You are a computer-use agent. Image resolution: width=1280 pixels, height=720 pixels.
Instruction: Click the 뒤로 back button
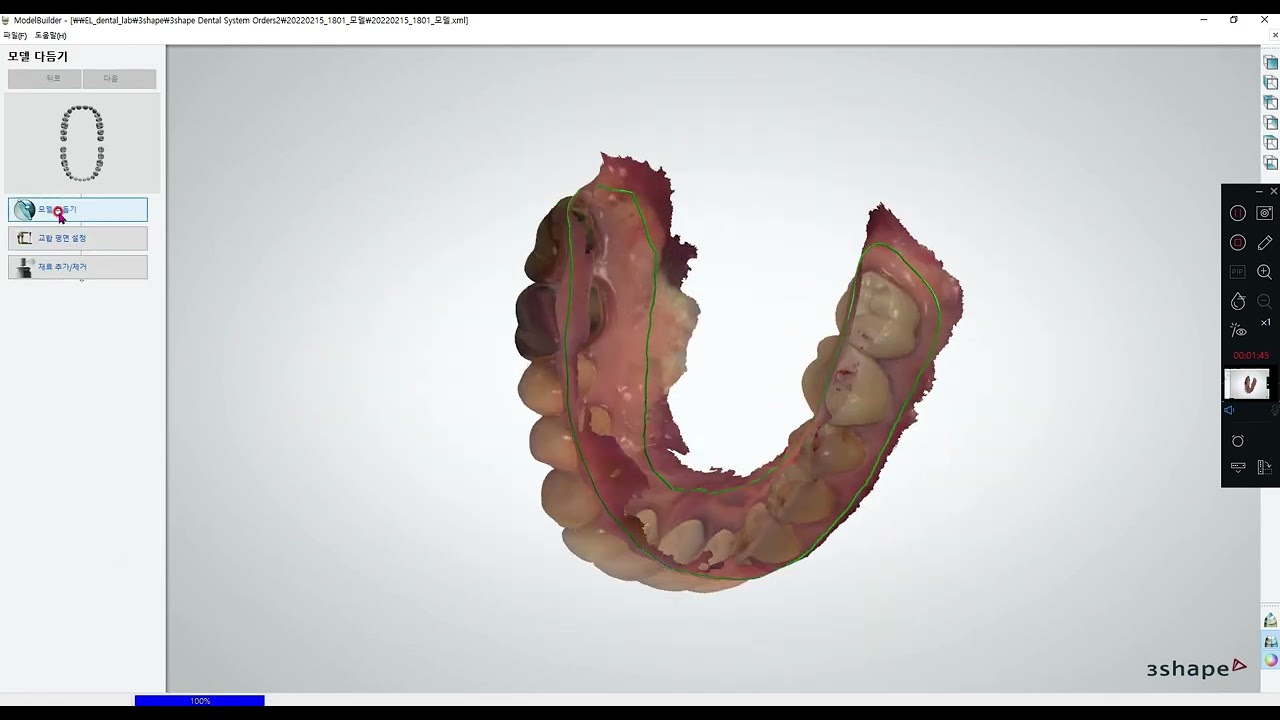45,78
